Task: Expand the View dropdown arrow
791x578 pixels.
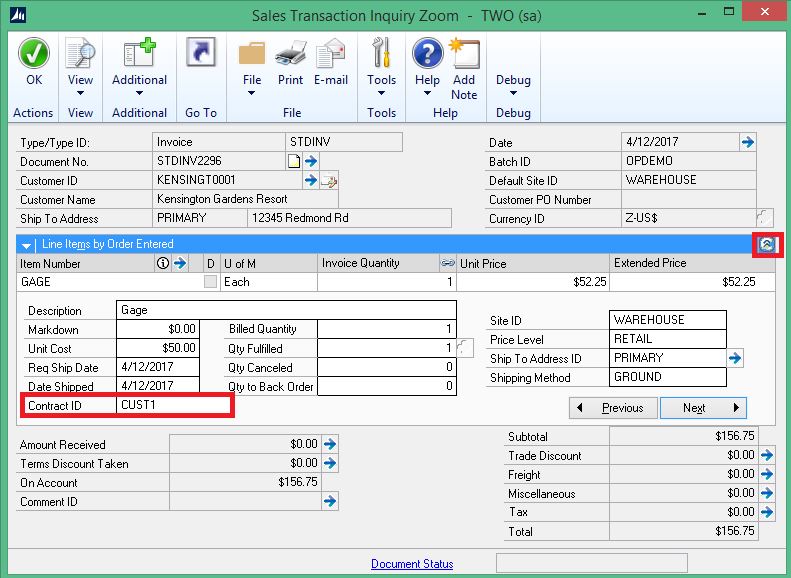Action: pyautogui.click(x=80, y=93)
